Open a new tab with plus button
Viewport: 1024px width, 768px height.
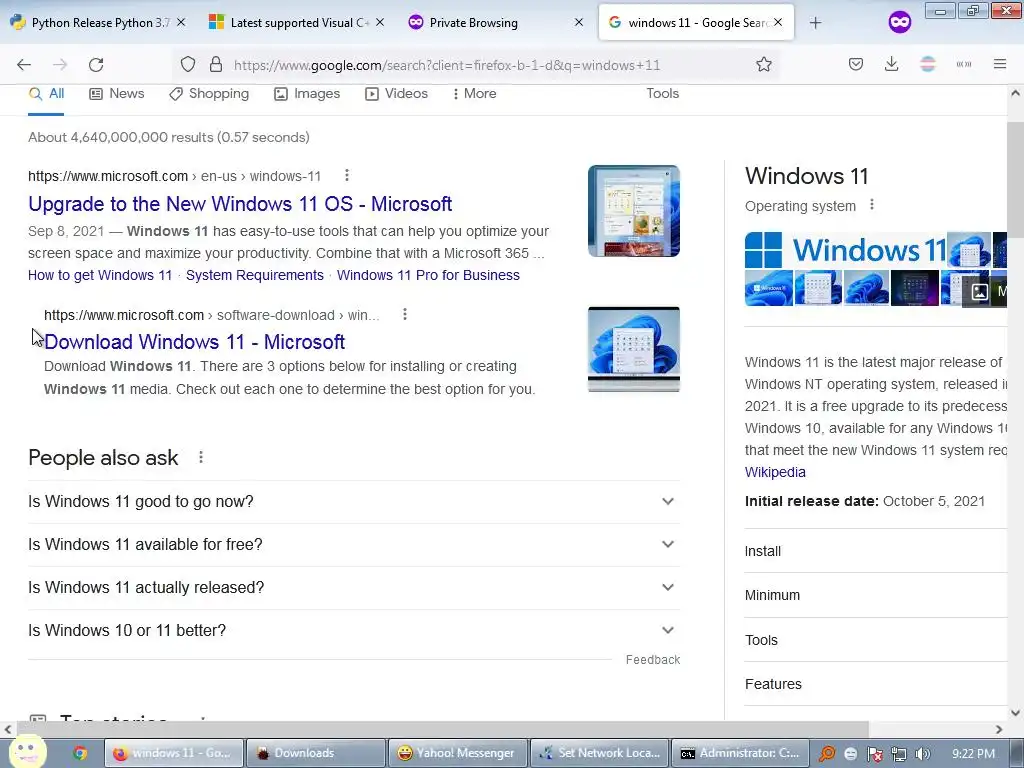[x=815, y=23]
